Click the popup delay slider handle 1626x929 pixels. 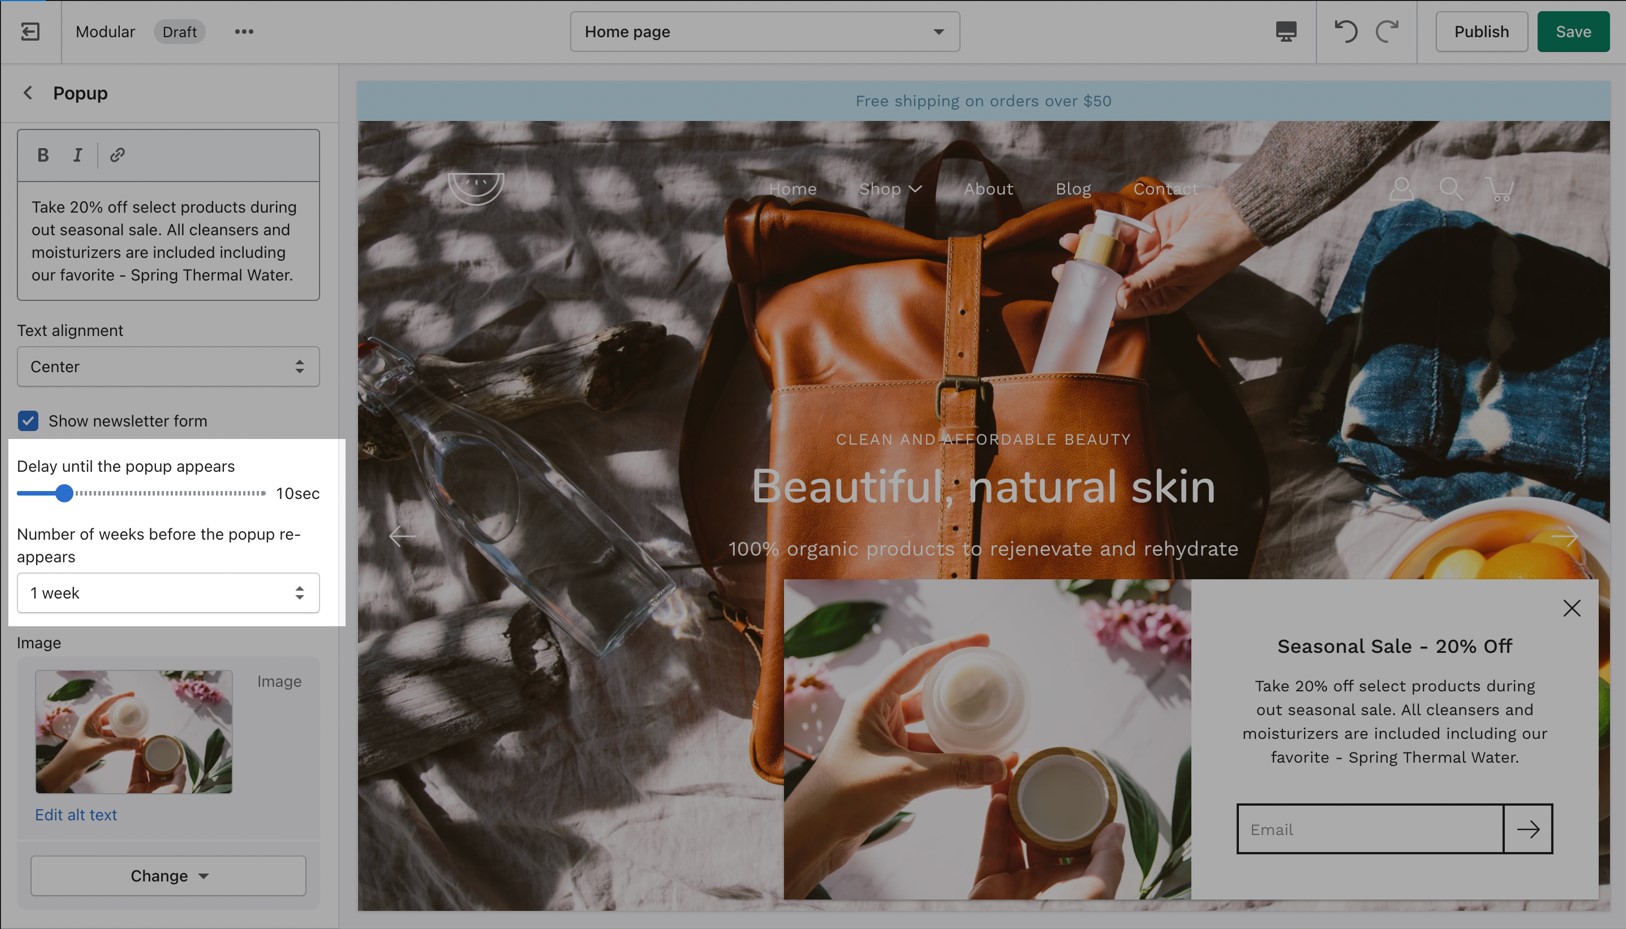[x=64, y=493]
